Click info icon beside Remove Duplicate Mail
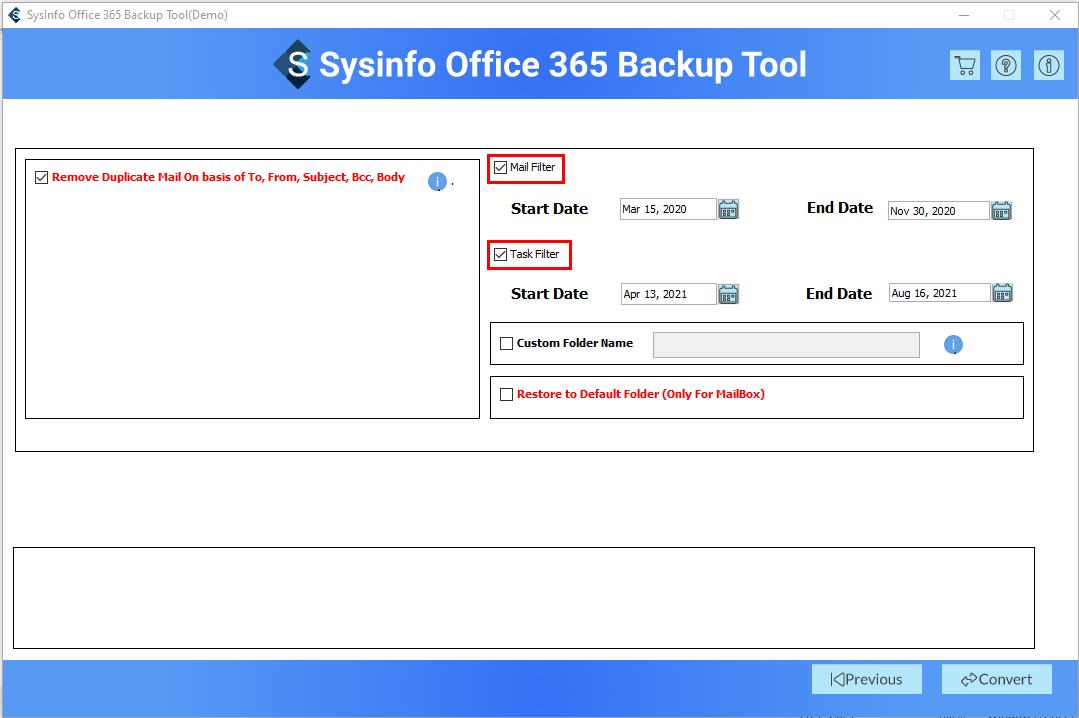This screenshot has width=1079, height=718. coord(437,181)
